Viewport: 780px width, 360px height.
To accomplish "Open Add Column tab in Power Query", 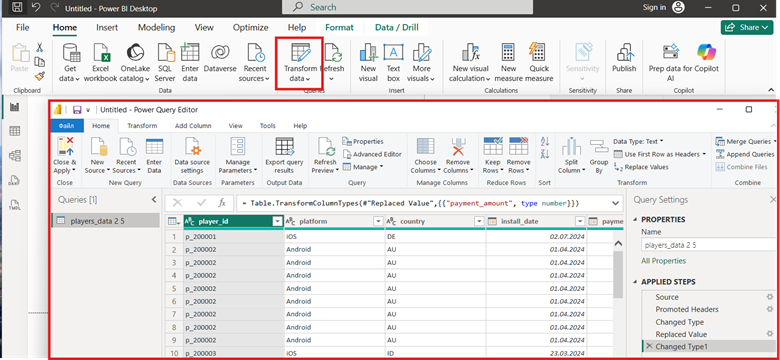I will [193, 126].
